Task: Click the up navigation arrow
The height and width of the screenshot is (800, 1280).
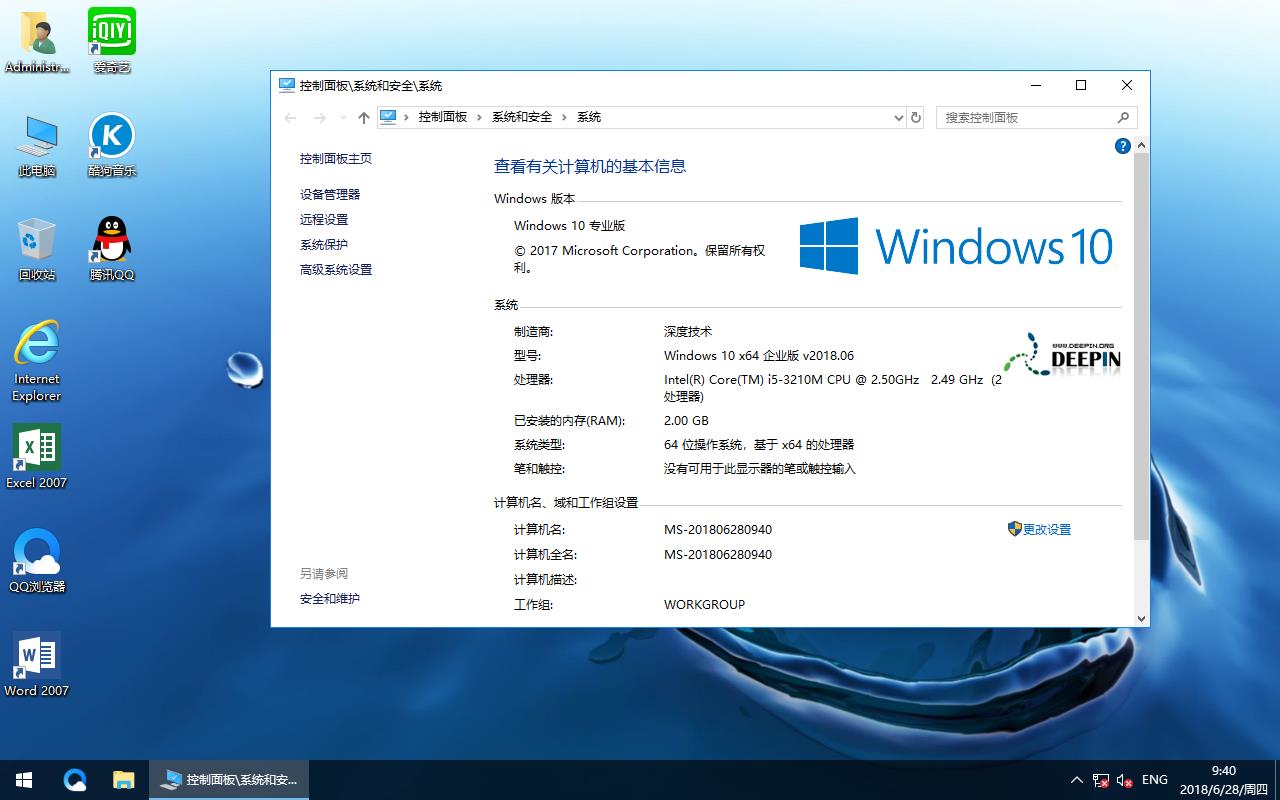Action: (363, 117)
